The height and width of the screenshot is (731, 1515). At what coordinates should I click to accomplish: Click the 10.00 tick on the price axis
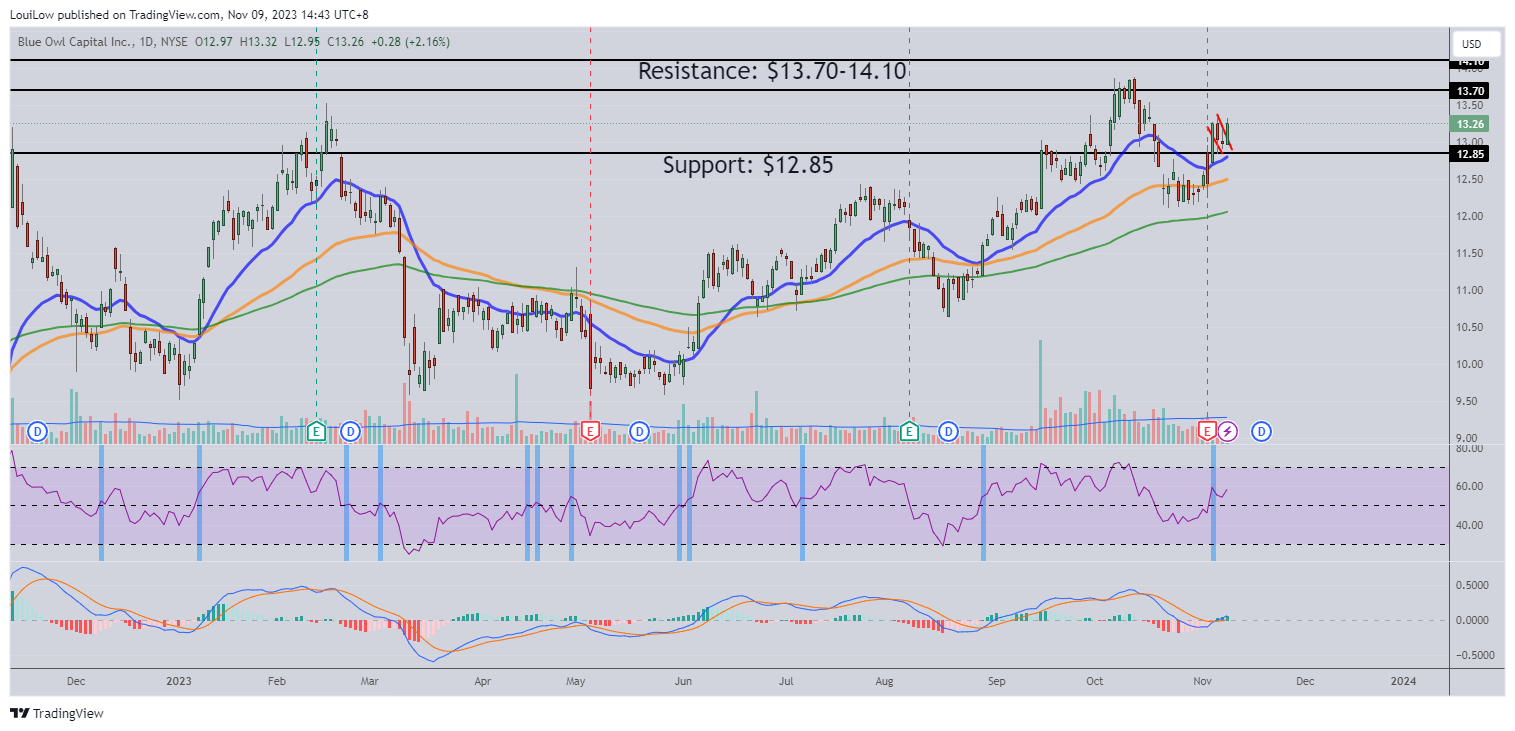click(x=1469, y=364)
